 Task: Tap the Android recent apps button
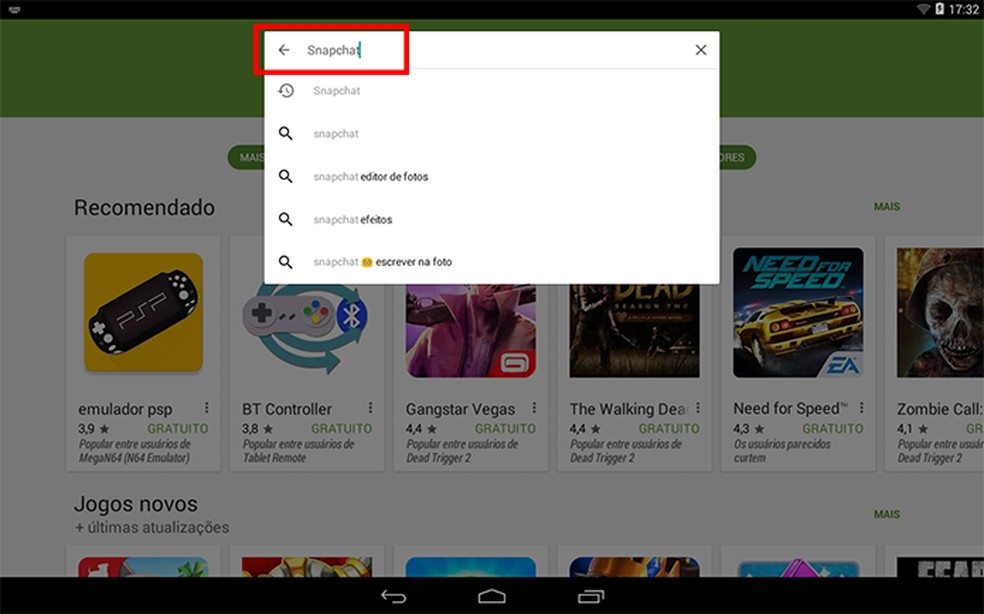coord(591,596)
